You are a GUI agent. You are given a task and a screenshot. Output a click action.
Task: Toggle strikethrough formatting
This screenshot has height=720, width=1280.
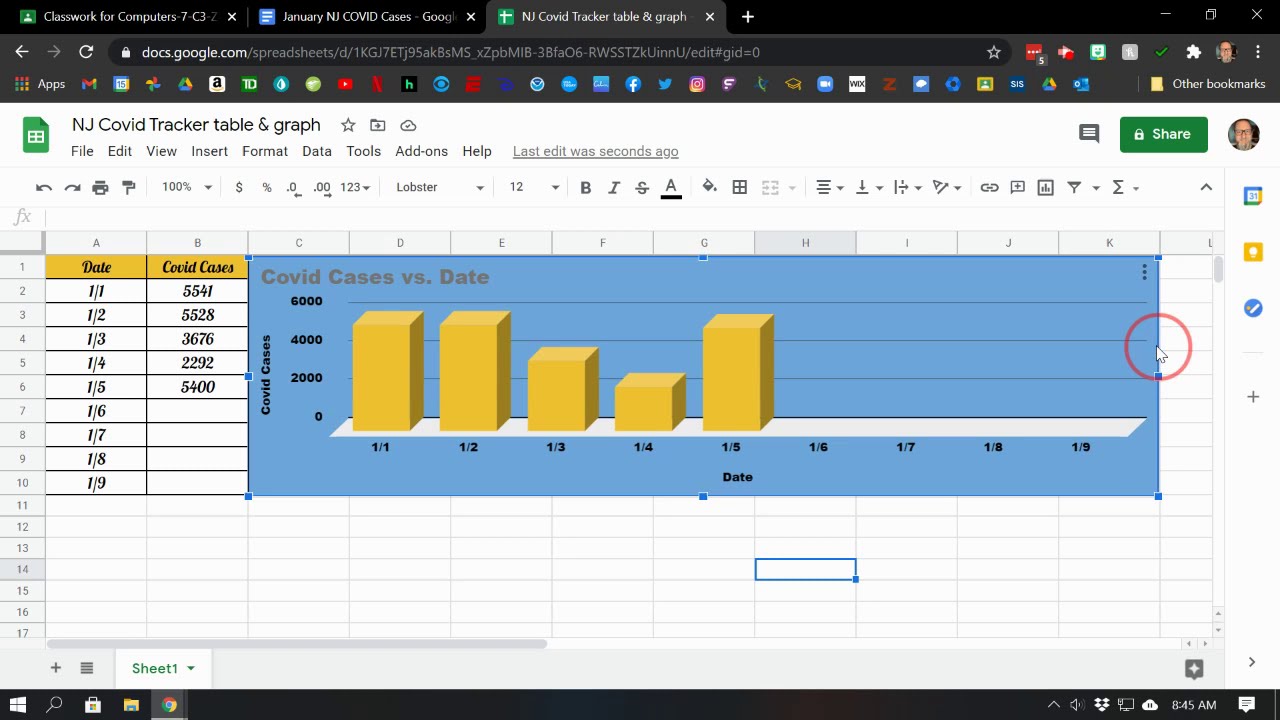tap(642, 187)
